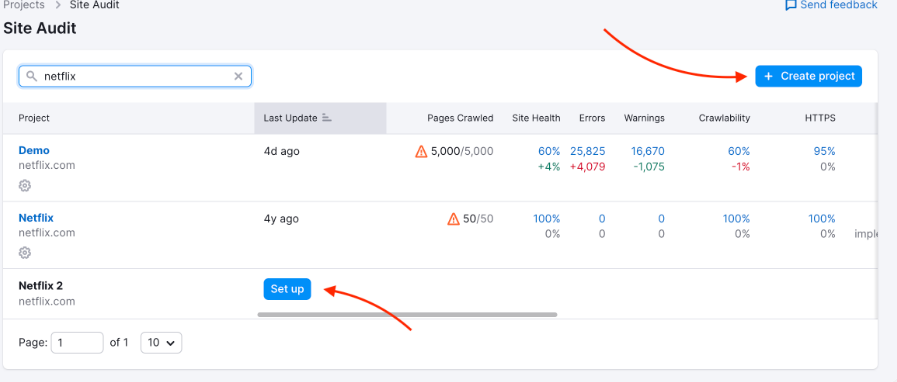Image resolution: width=897 pixels, height=382 pixels.
Task: Click the search magnifier icon
Action: [31, 76]
